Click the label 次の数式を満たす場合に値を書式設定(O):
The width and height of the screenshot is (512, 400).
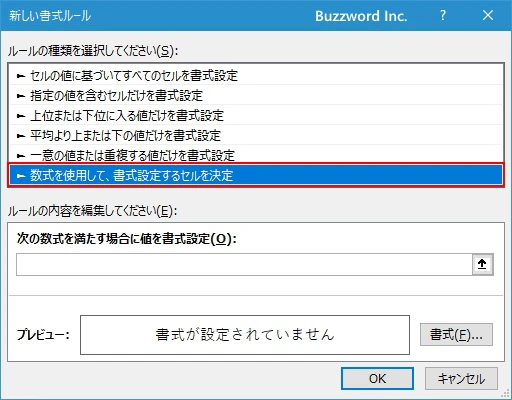127,238
